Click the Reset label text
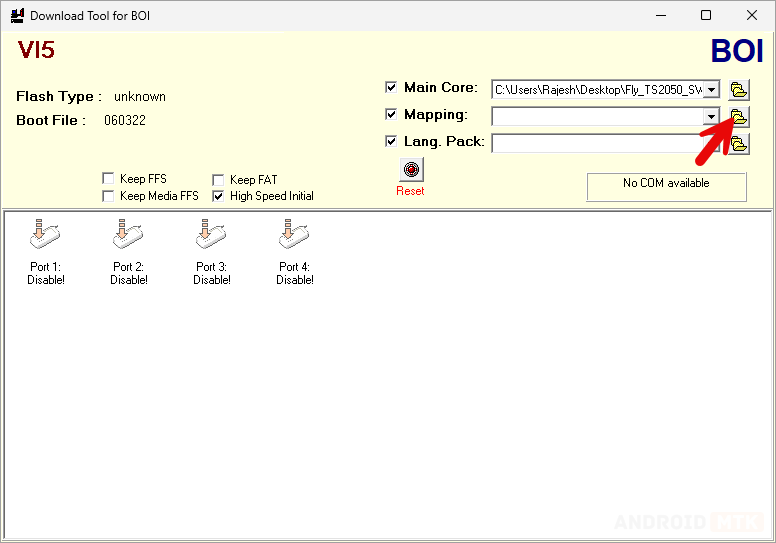 (410, 191)
